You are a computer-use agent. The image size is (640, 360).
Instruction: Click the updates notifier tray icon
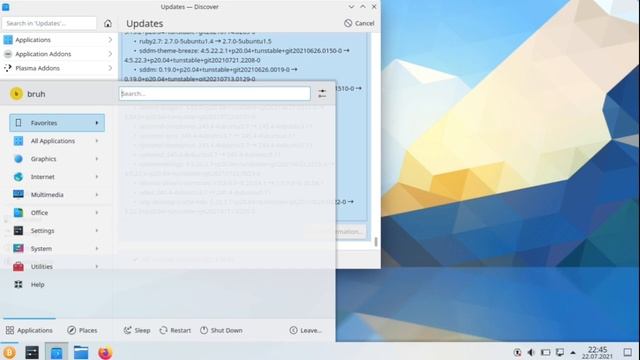click(x=517, y=352)
